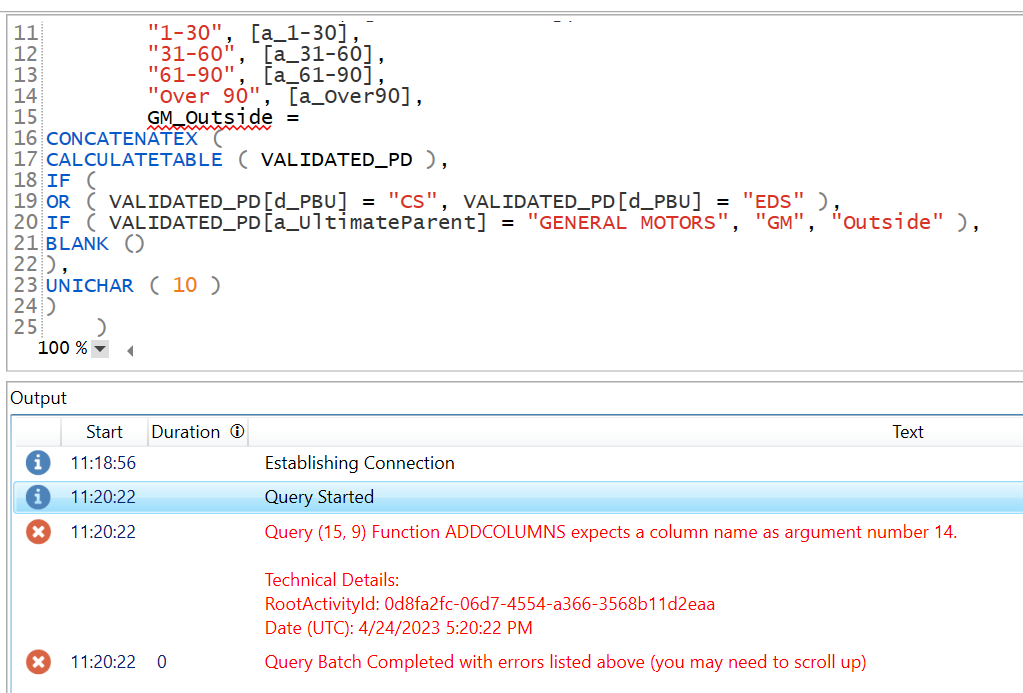Select the ADDCOLUMNS expects column name error
This screenshot has height=693, width=1023.
click(x=611, y=532)
